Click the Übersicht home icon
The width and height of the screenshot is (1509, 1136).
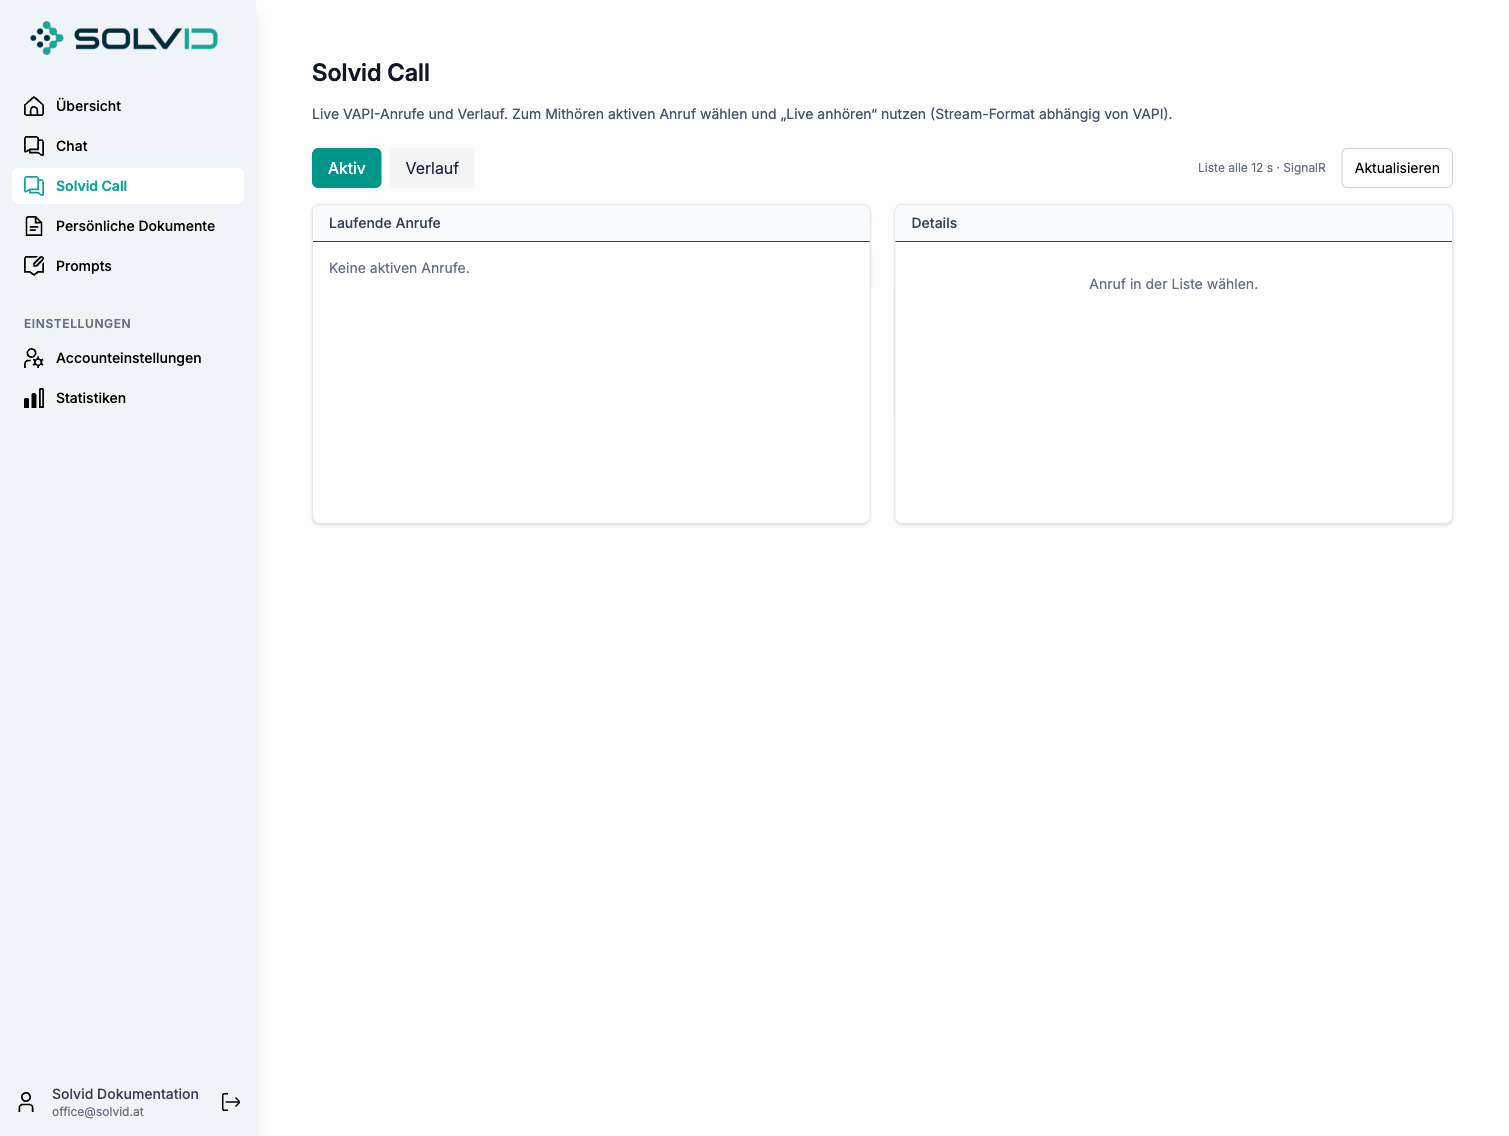(34, 106)
